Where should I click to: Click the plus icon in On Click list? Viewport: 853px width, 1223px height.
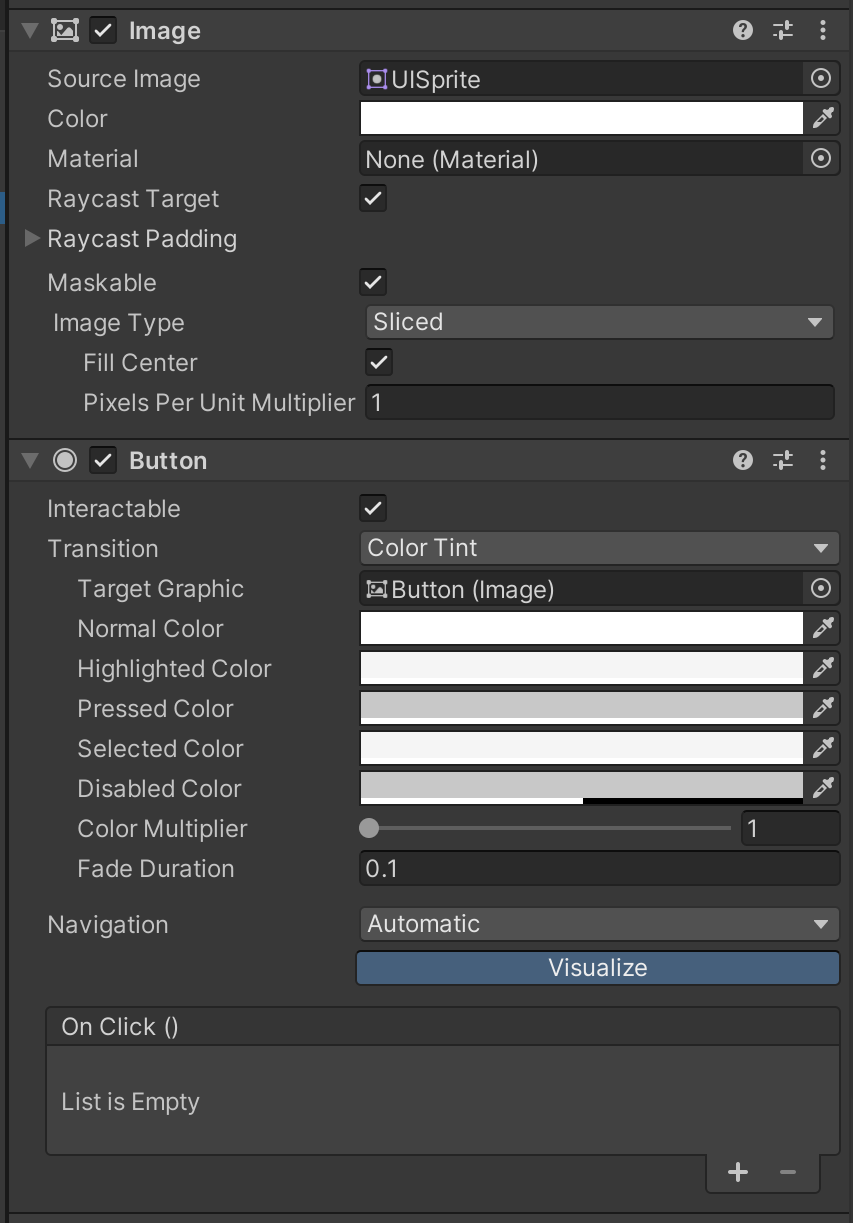tap(738, 1172)
